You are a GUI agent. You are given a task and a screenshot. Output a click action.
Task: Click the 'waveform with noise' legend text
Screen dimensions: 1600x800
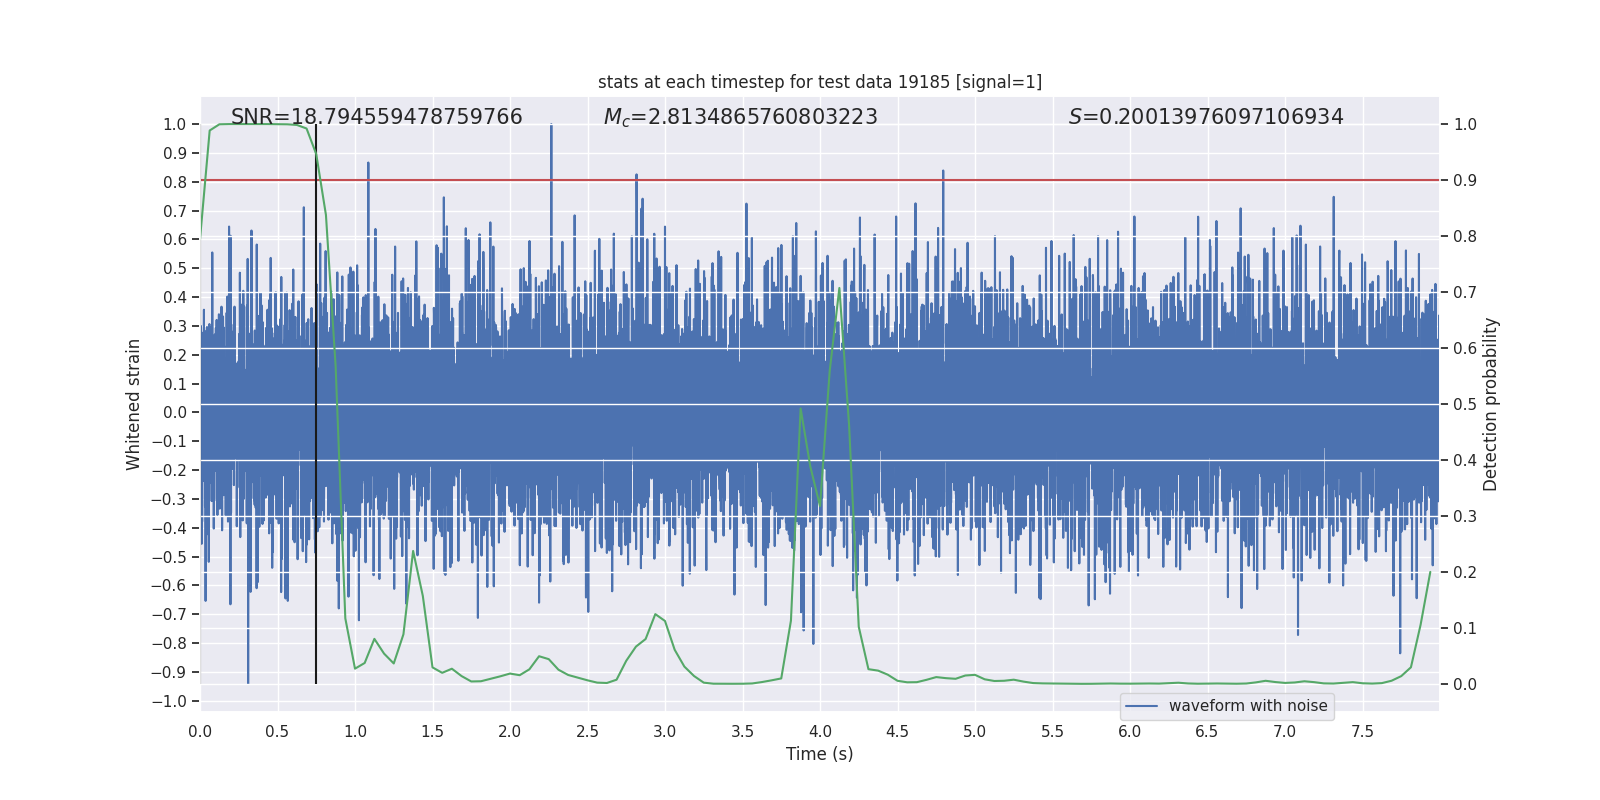point(1248,706)
